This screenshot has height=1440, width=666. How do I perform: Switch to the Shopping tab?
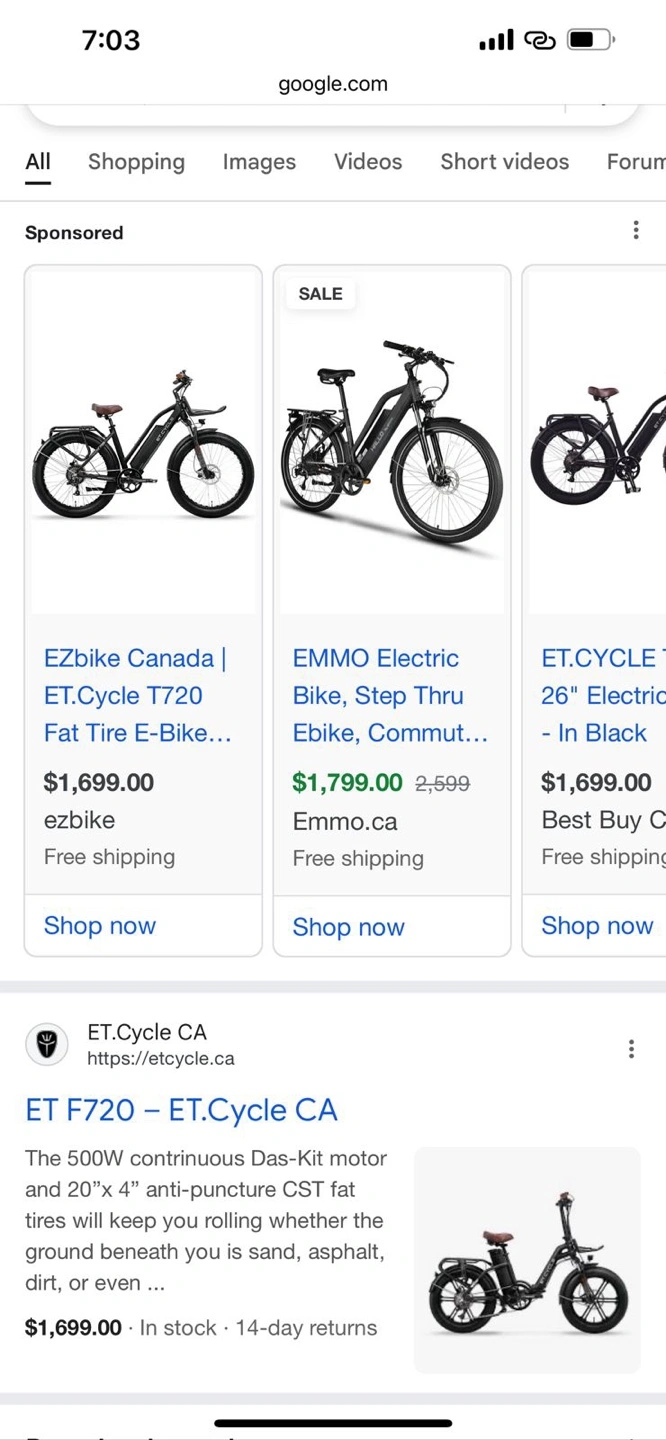136,162
